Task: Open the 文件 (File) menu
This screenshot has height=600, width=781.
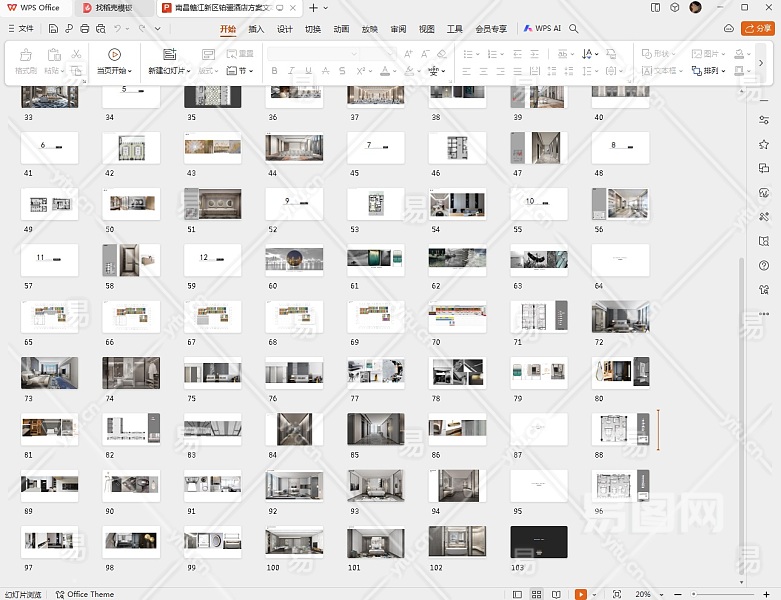Action: pyautogui.click(x=21, y=29)
